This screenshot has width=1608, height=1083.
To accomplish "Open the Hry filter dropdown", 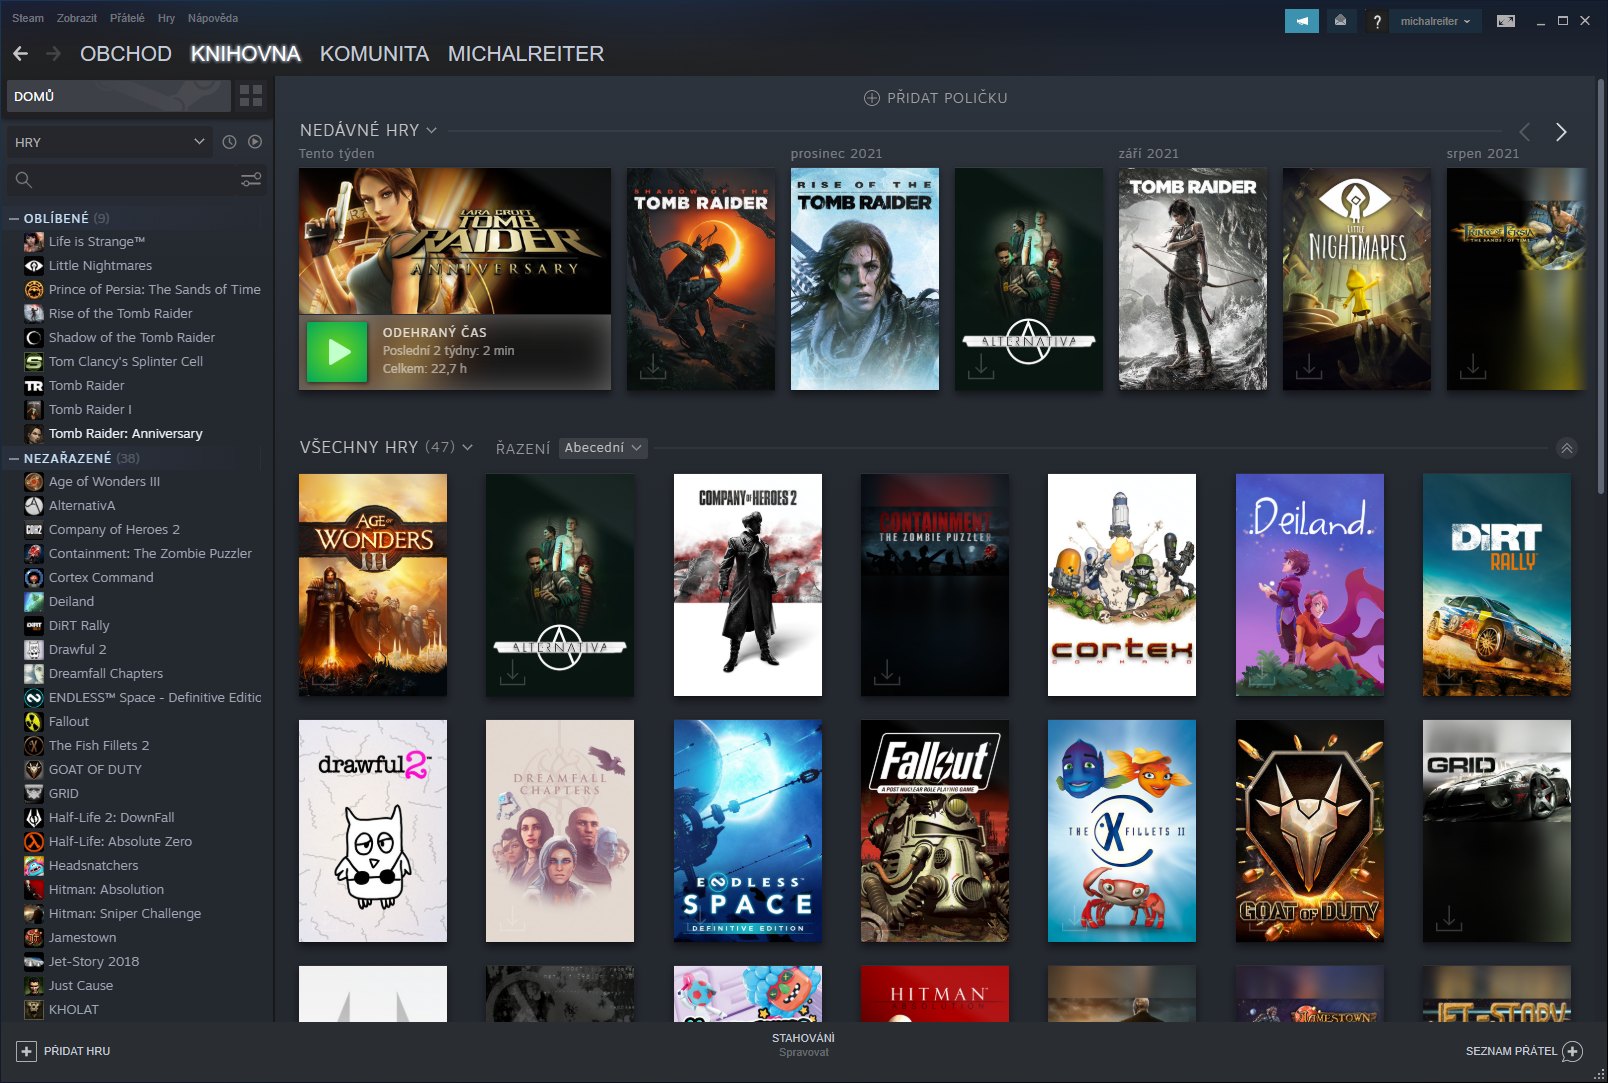I will point(110,142).
